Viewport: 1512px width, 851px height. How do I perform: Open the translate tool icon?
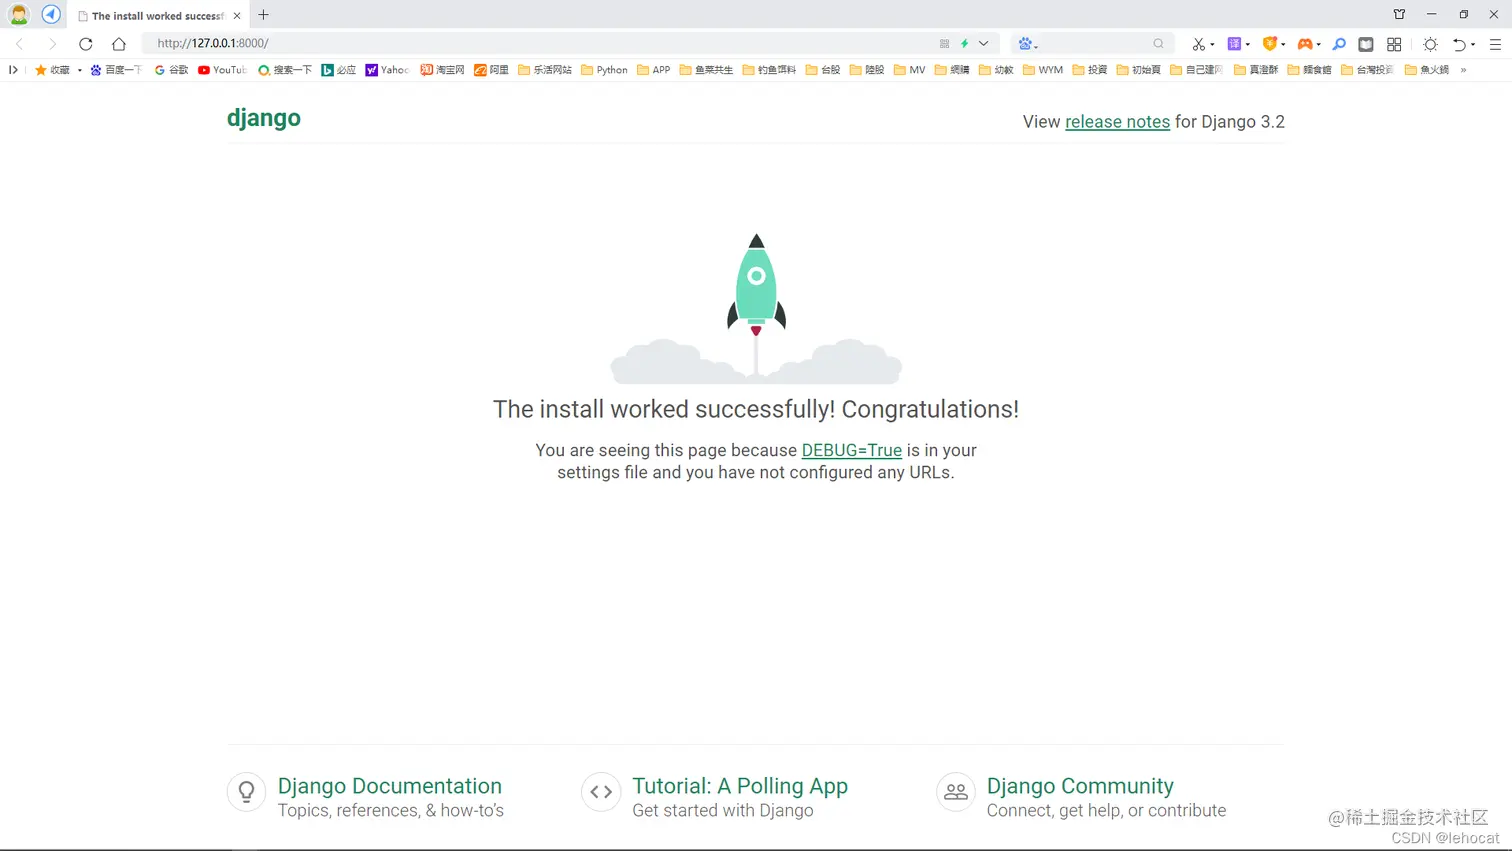pyautogui.click(x=1235, y=44)
